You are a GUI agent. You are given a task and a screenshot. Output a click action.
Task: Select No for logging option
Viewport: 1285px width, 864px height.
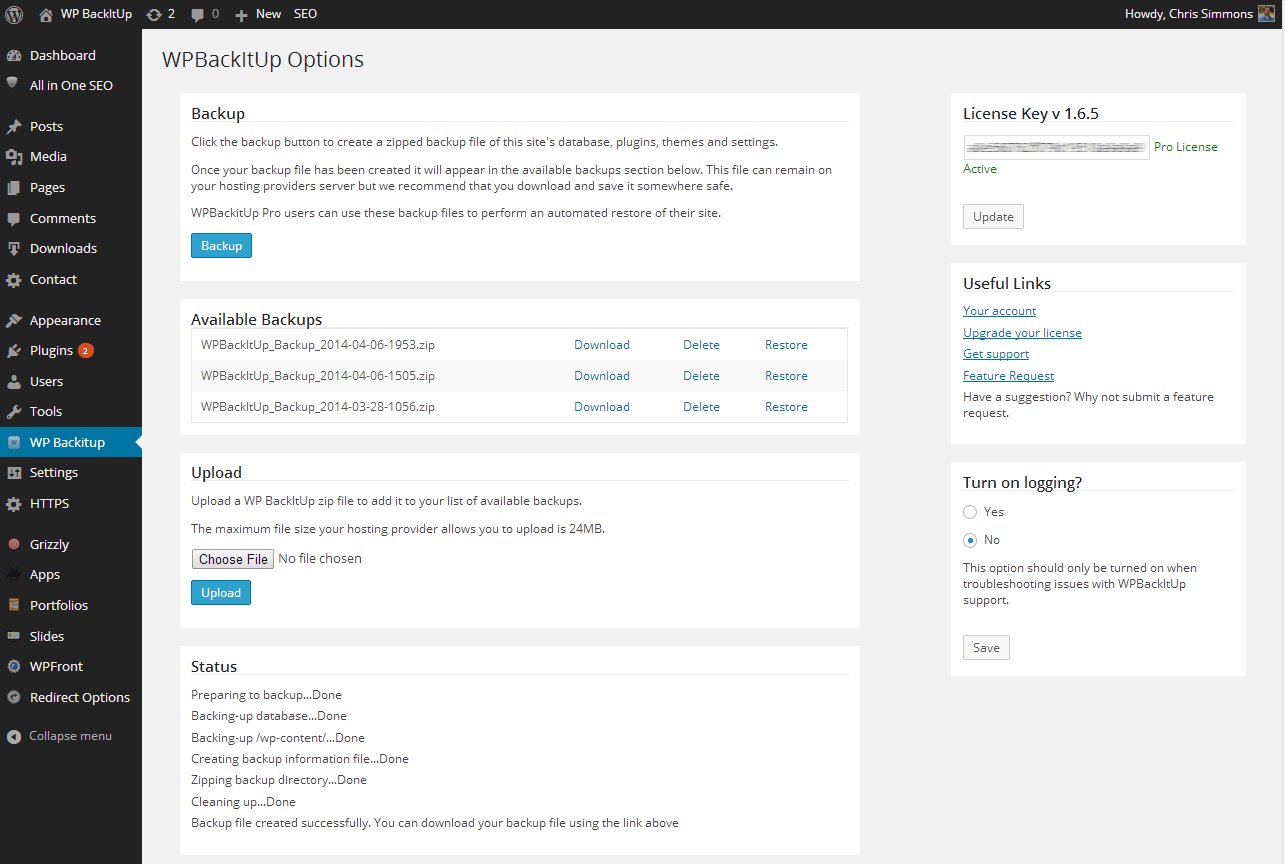point(970,540)
